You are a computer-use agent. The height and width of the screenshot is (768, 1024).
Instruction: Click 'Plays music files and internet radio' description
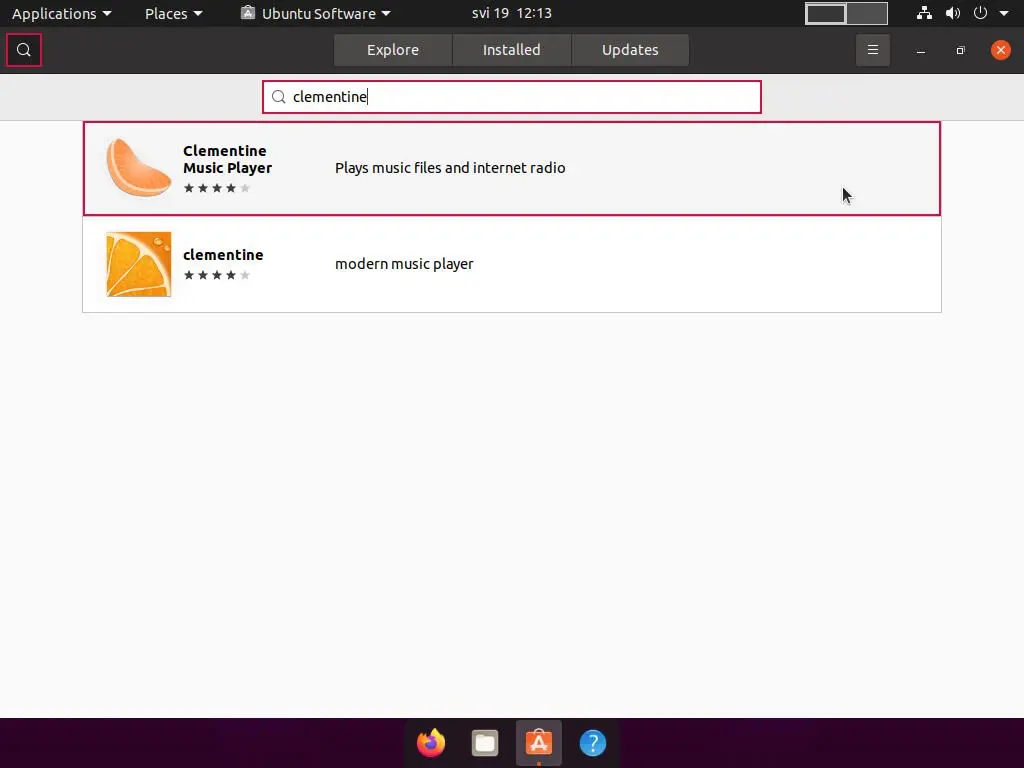450,168
